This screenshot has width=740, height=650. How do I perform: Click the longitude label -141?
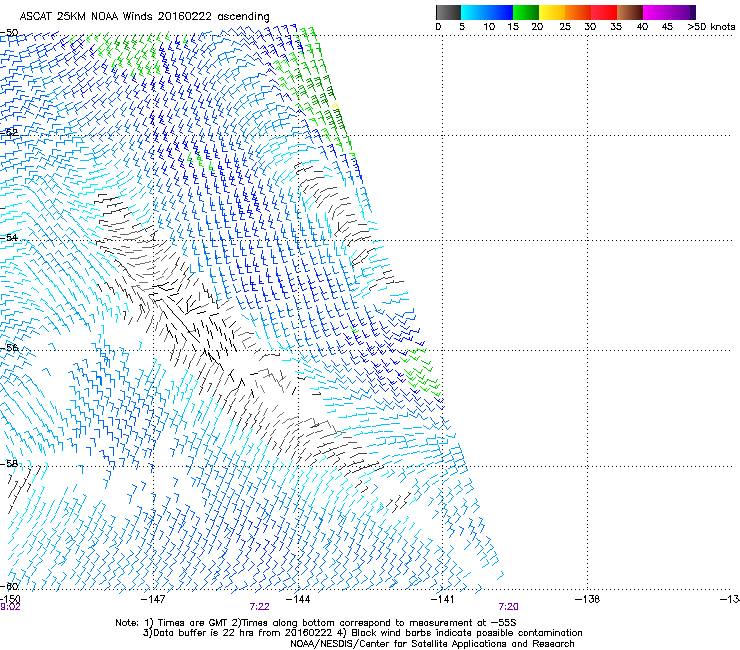coord(443,599)
